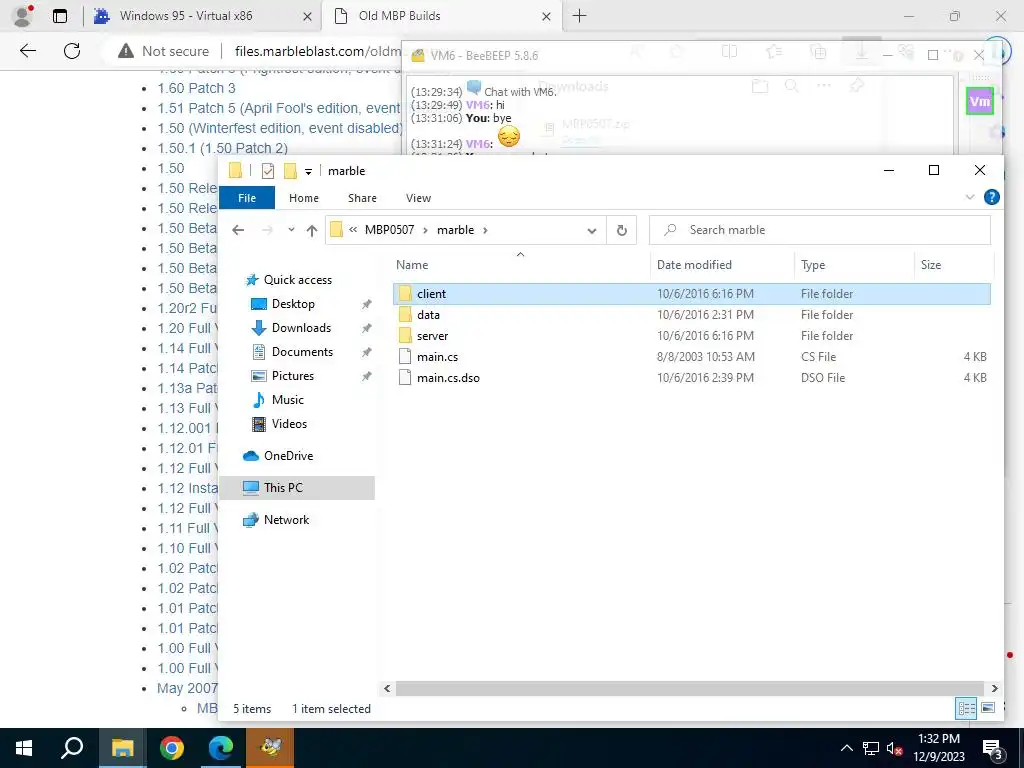Click the Search marble input field
The height and width of the screenshot is (768, 1024).
click(820, 230)
